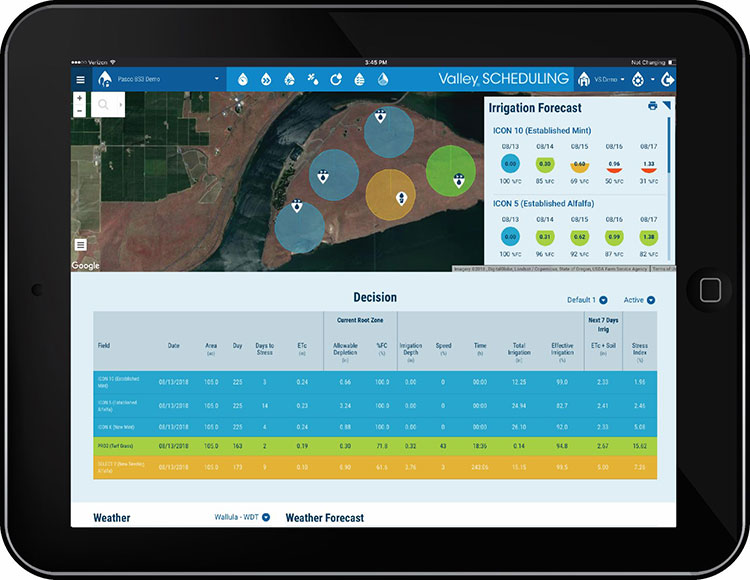
Task: Click ICON 10 08/16 forecast indicator 0.96
Action: click(x=614, y=166)
